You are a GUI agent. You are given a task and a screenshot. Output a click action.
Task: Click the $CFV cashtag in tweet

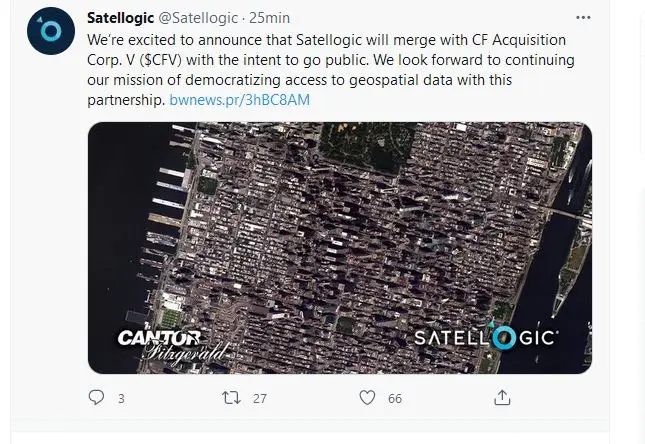coord(161,60)
